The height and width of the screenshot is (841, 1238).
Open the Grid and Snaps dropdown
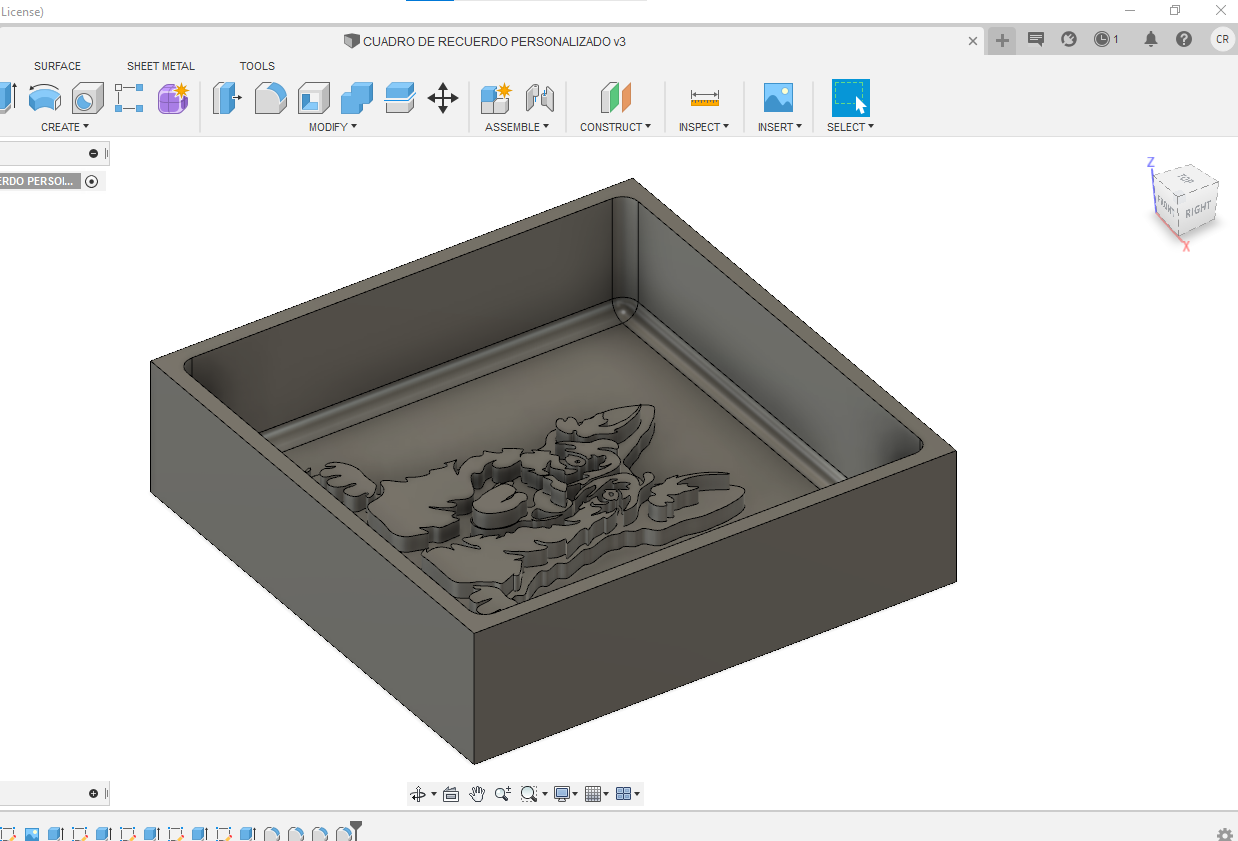pos(597,794)
